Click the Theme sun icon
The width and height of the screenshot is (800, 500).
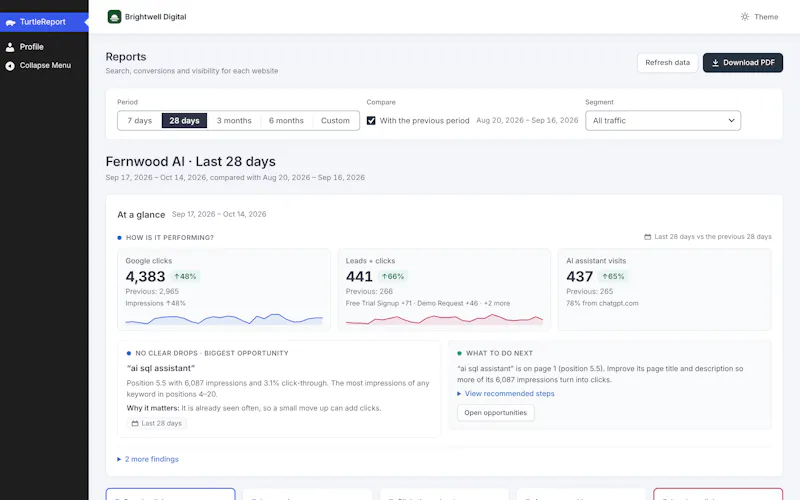(x=745, y=17)
